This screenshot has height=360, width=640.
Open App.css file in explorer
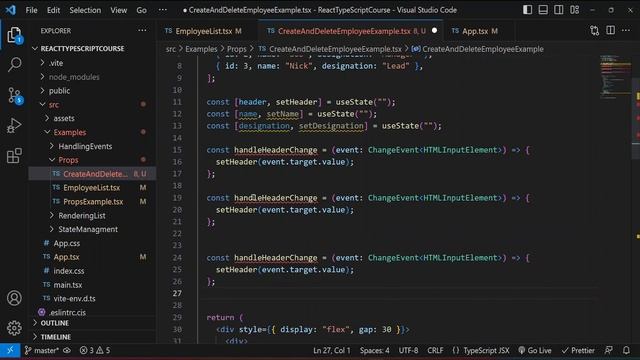(67, 243)
